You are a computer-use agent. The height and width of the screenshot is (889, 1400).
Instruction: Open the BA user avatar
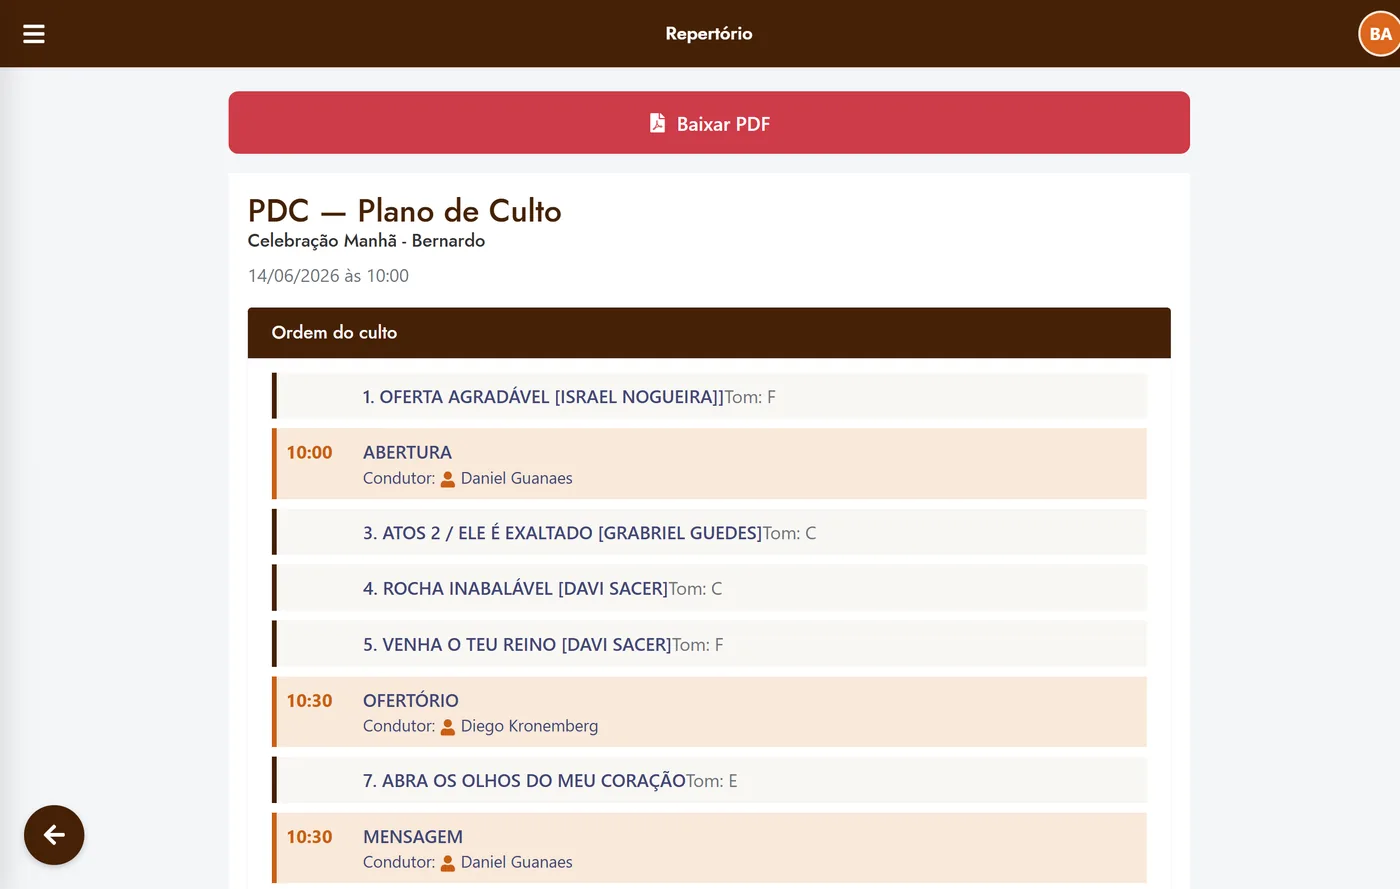coord(1380,34)
